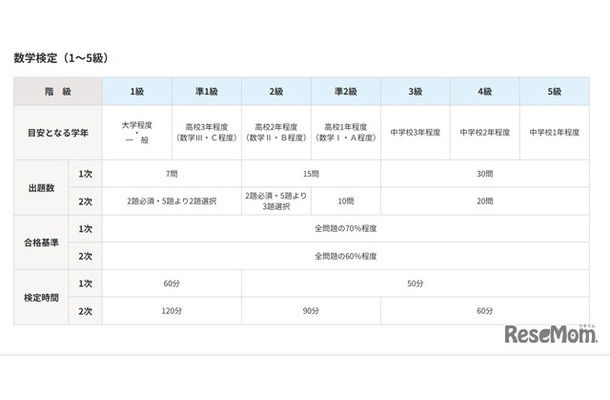Select the 中学校3年程度 cell
The width and height of the screenshot is (610, 400).
(415, 132)
